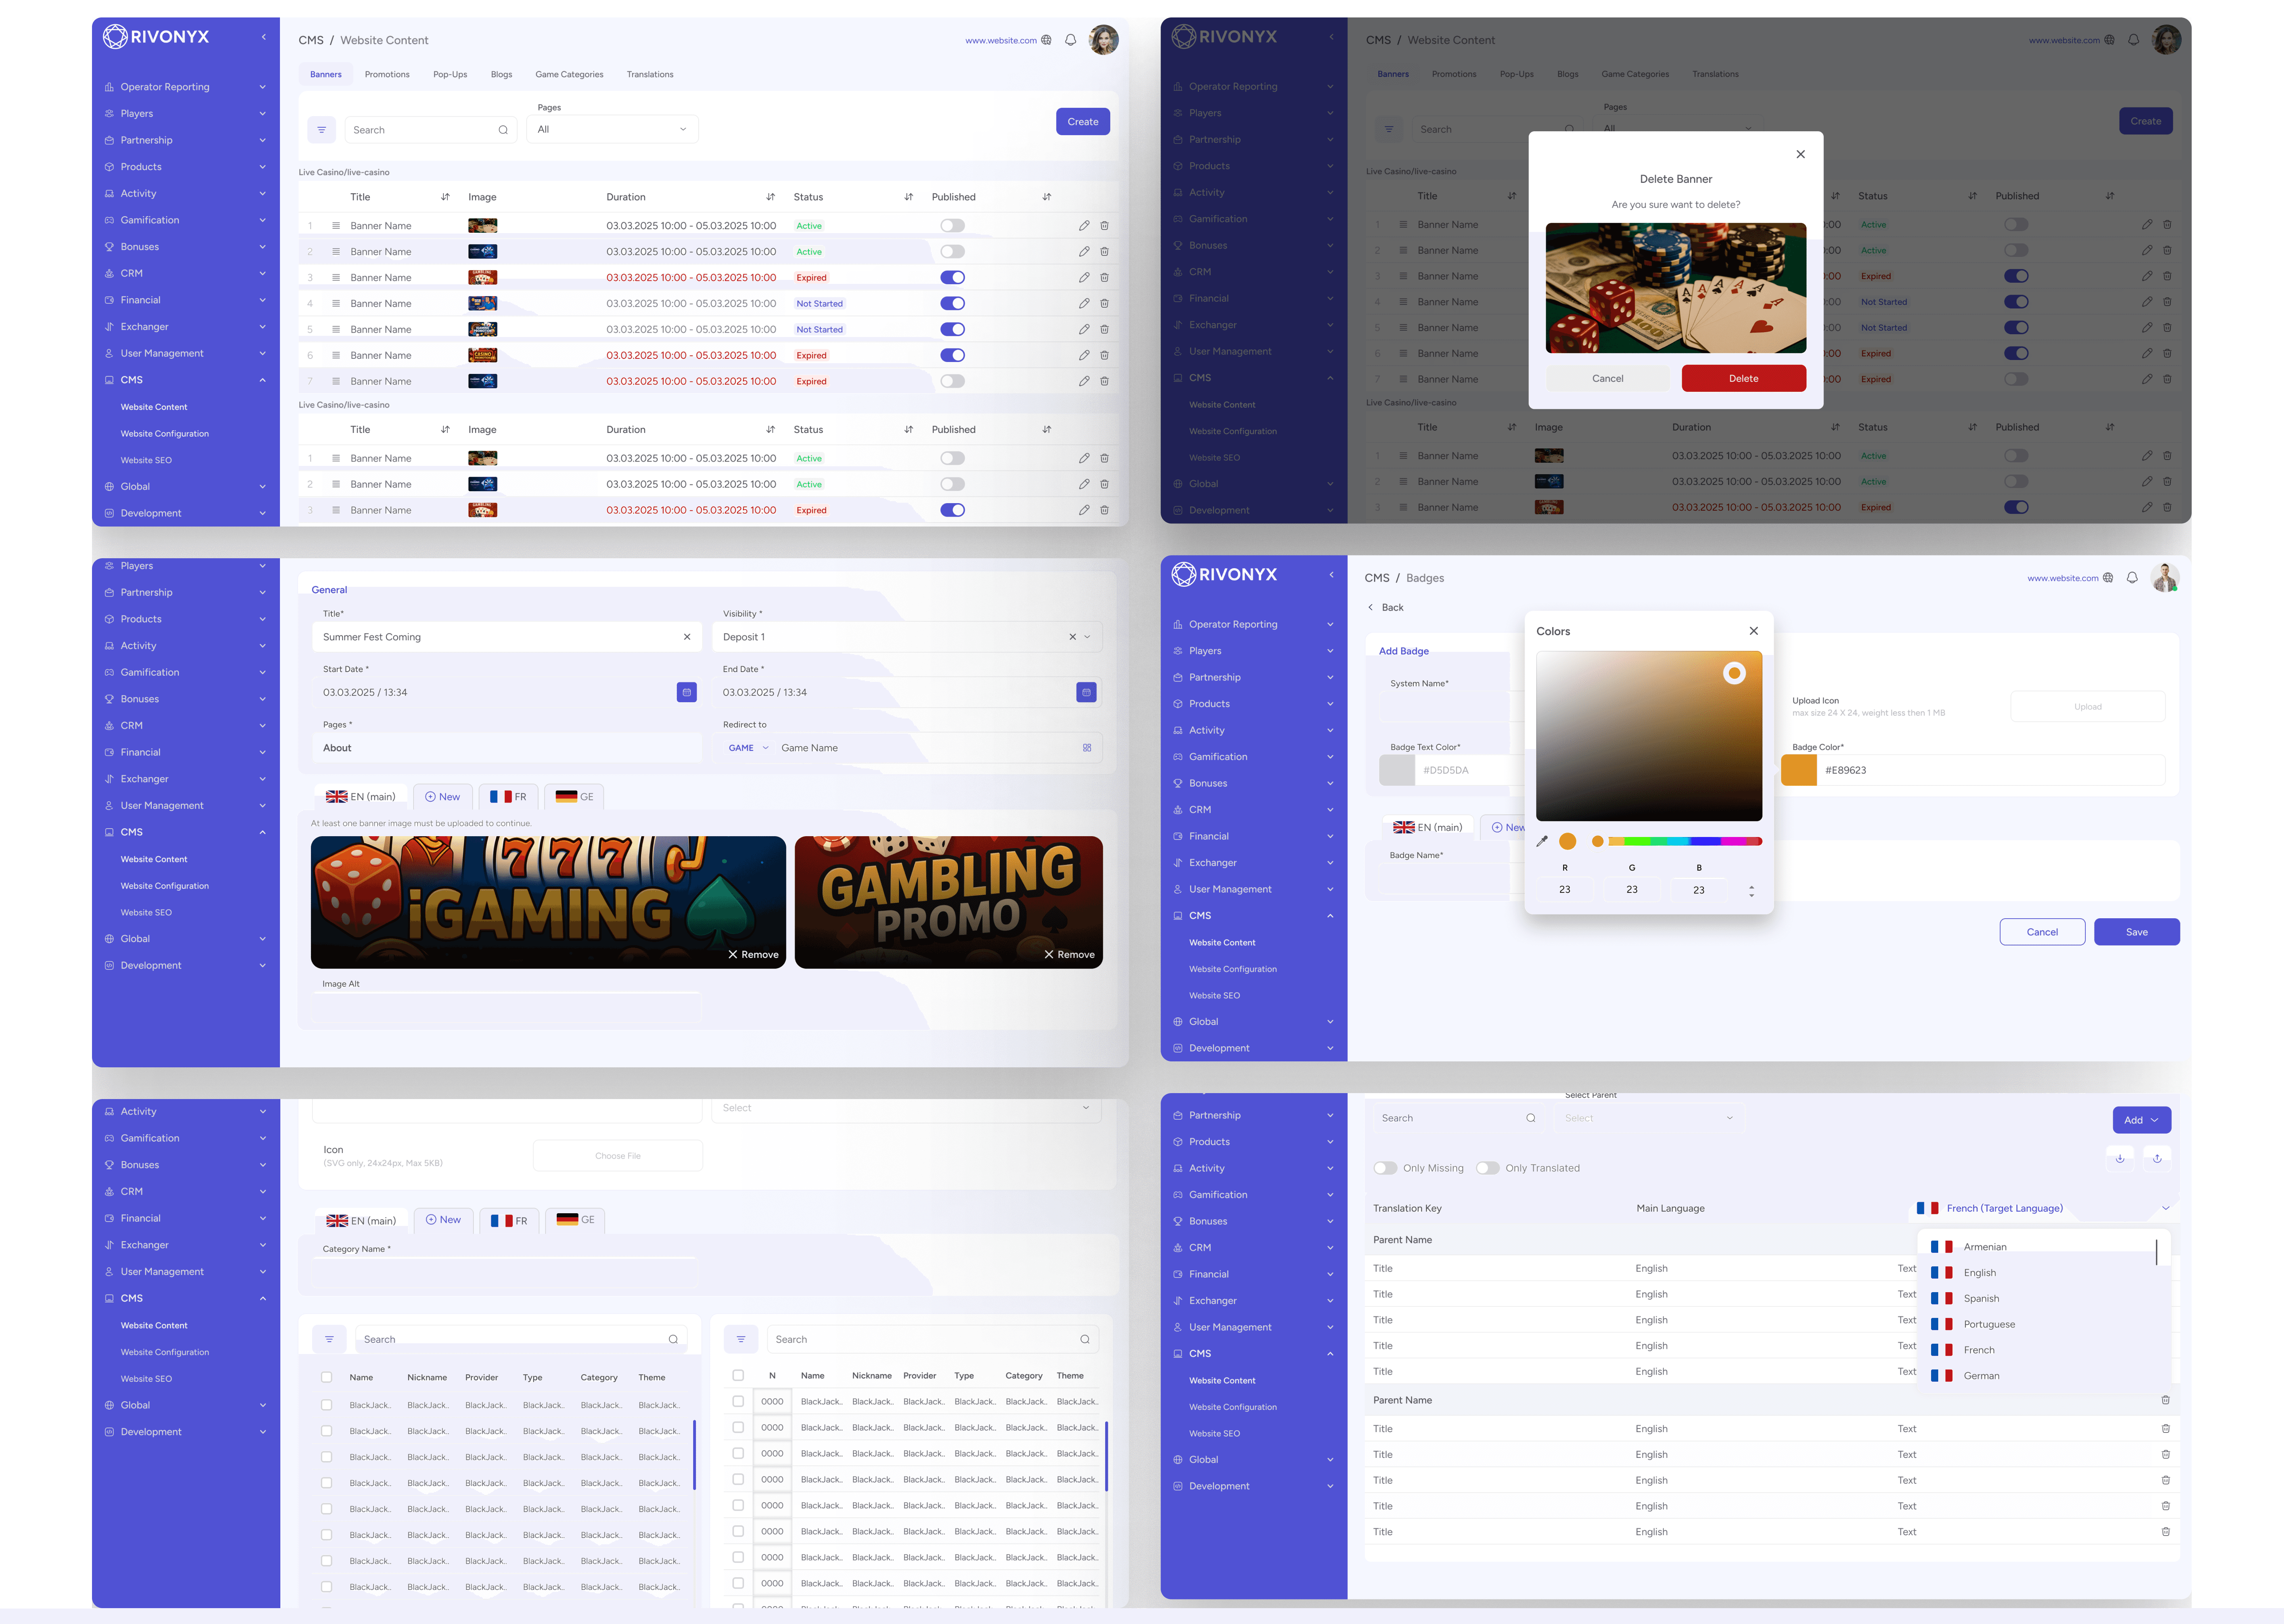Screen dimensions: 2284x1624
Task: Switch to Game Categories tab on the undimmed banners screen
Action: (x=569, y=74)
